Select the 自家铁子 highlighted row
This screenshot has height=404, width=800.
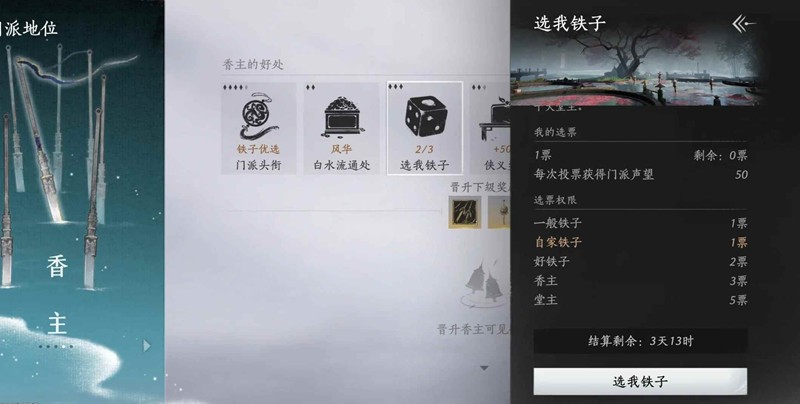640,242
